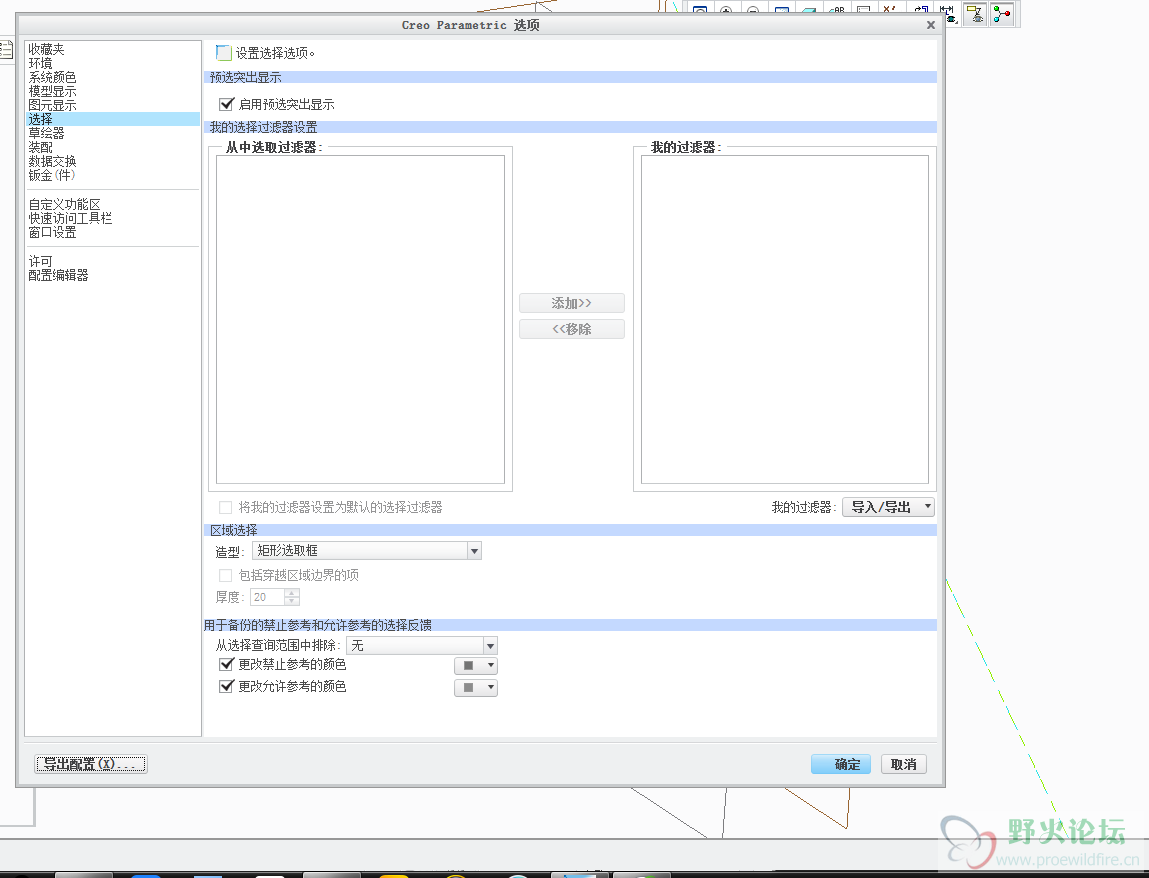This screenshot has height=878, width=1149.
Task: Click the icon beside 设置选择选项
Action: 223,53
